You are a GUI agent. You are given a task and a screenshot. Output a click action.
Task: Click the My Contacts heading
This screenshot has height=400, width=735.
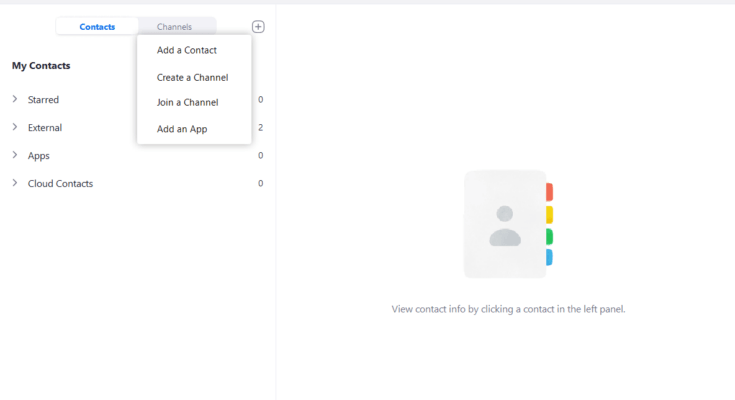(x=41, y=66)
